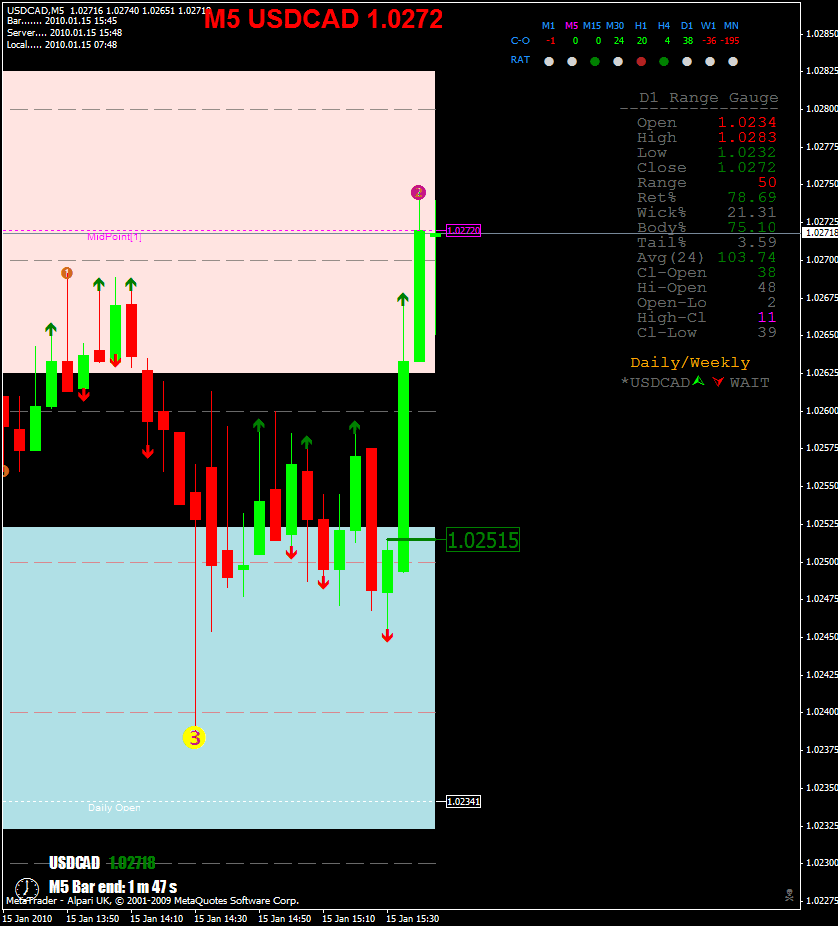The width and height of the screenshot is (838, 926).
Task: Click the MidPoint[1] line label
Action: pos(114,237)
